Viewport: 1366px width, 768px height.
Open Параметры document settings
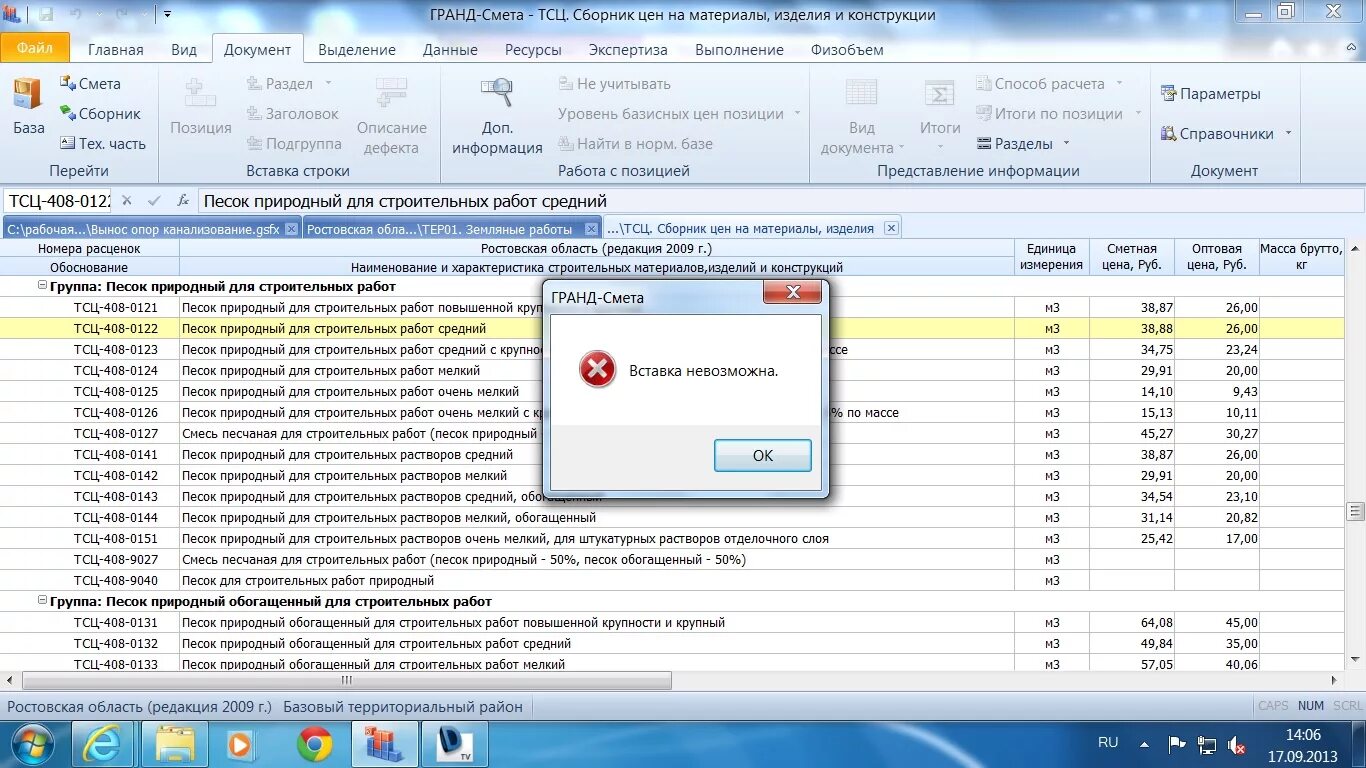tap(1210, 94)
